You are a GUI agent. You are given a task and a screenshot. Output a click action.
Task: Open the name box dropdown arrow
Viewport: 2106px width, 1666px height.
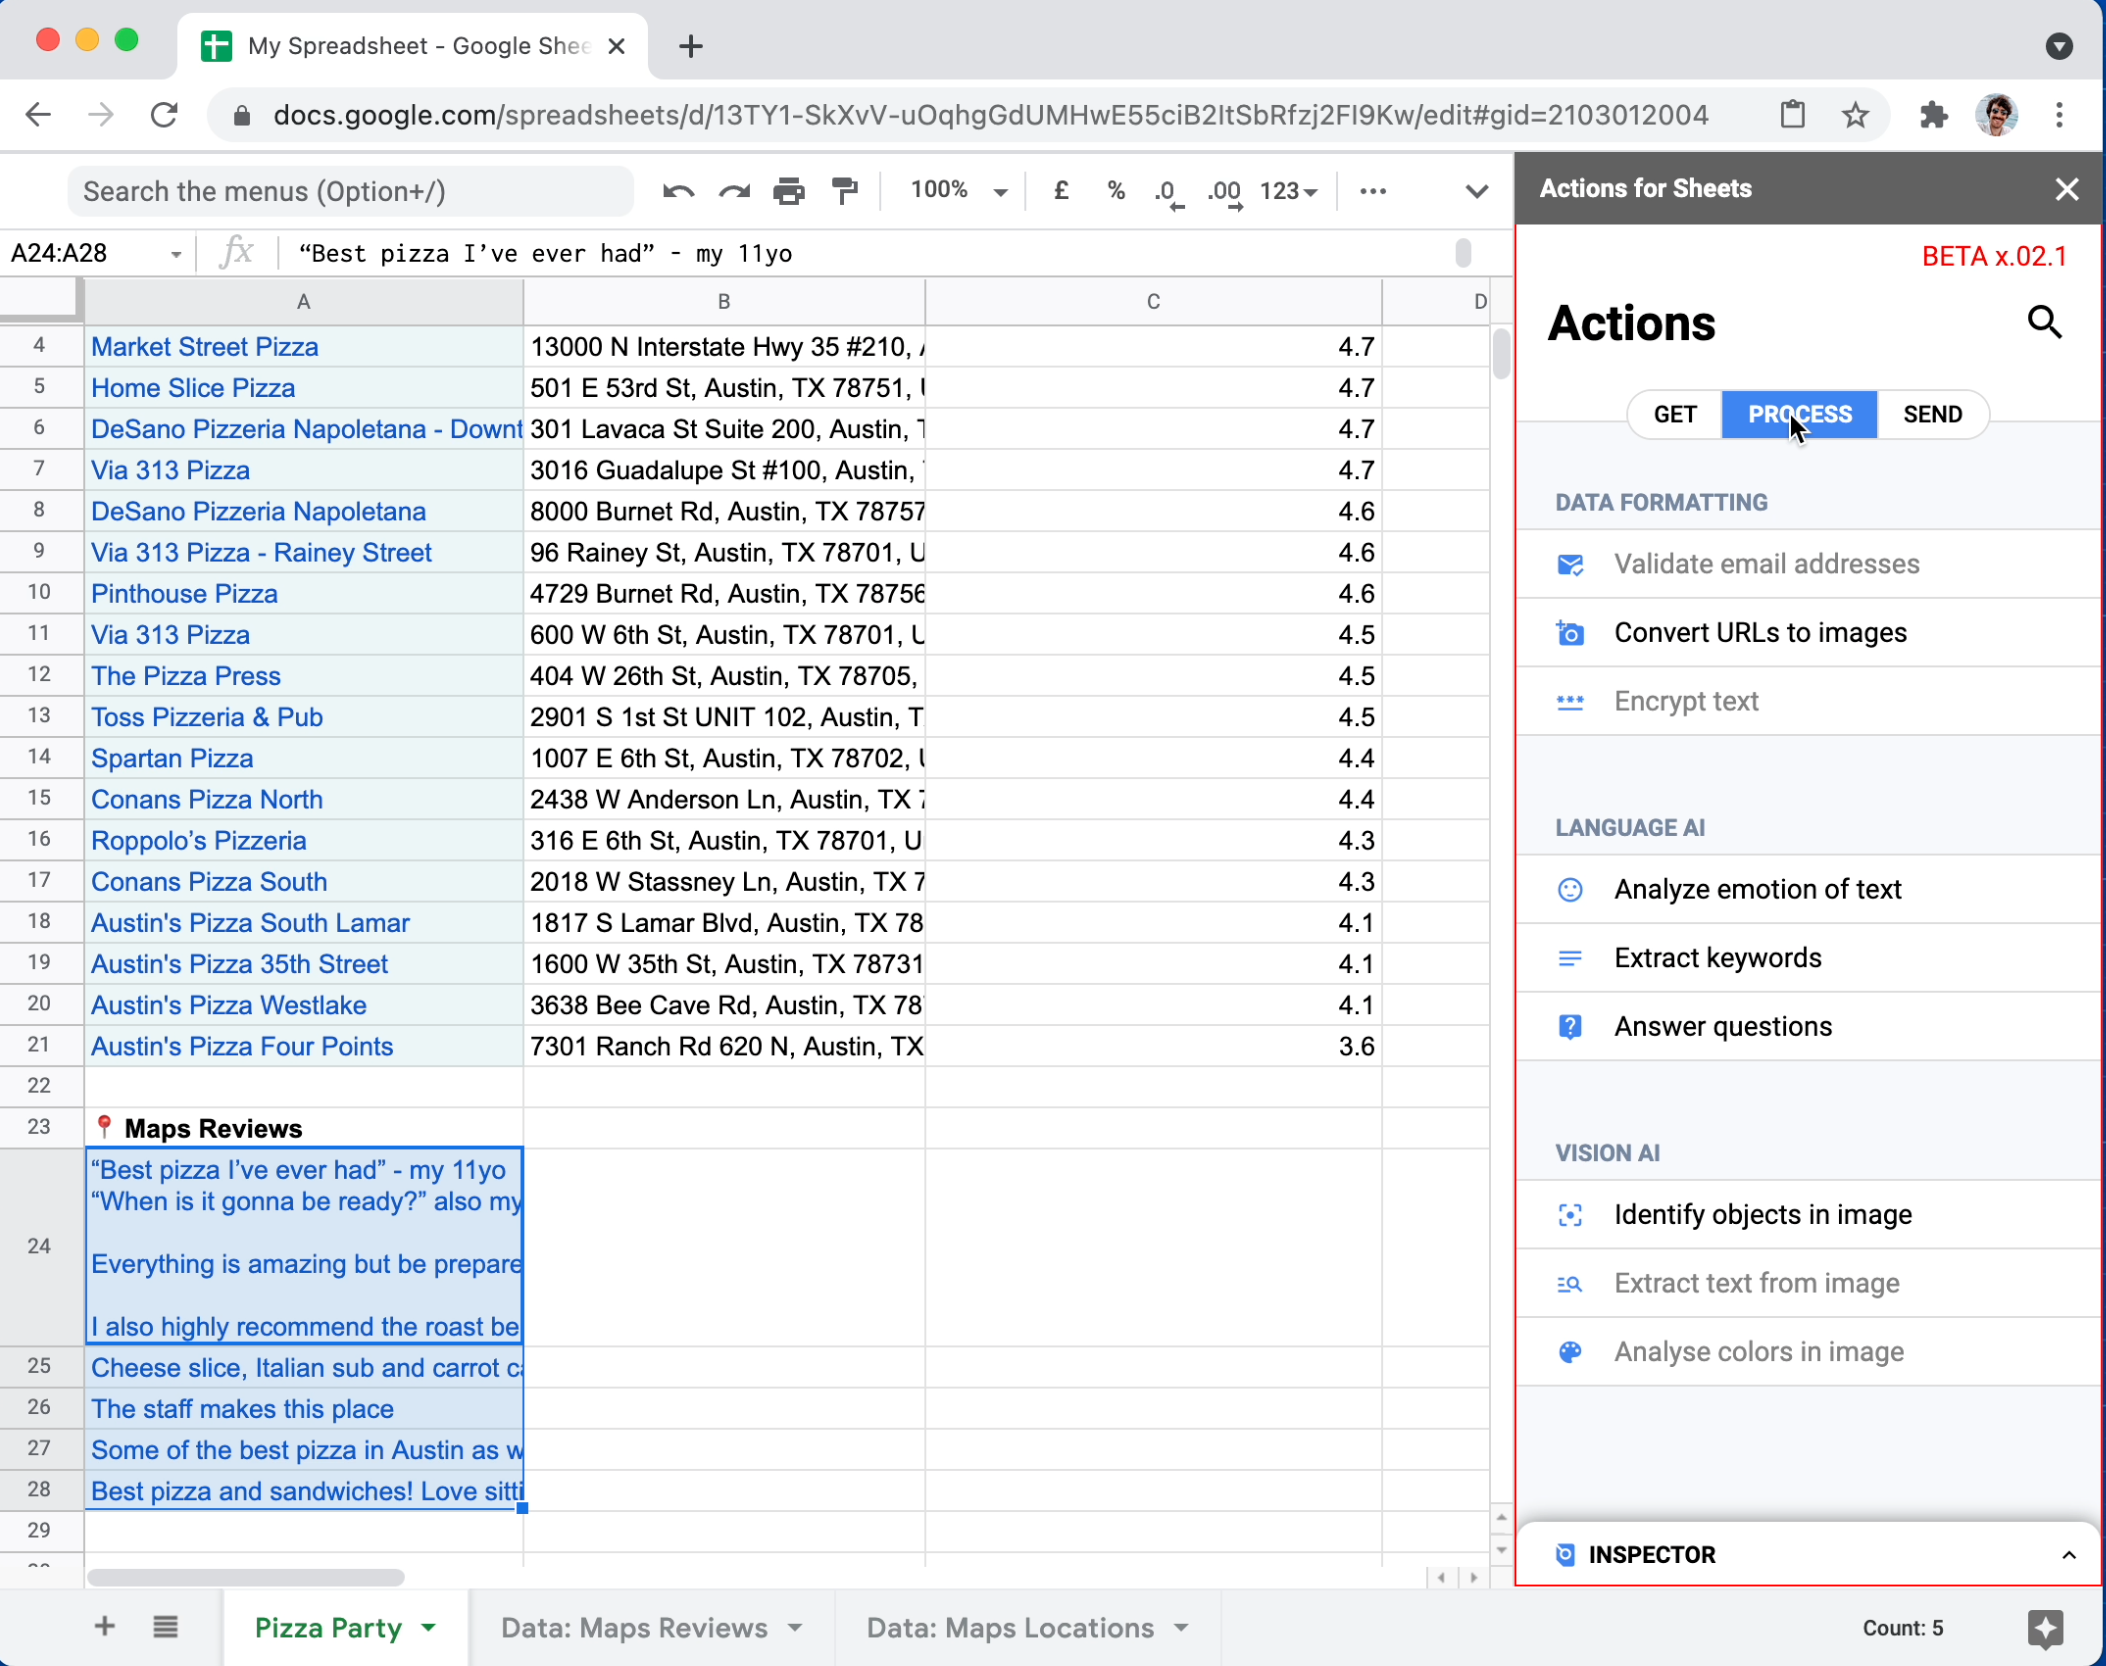[x=176, y=255]
